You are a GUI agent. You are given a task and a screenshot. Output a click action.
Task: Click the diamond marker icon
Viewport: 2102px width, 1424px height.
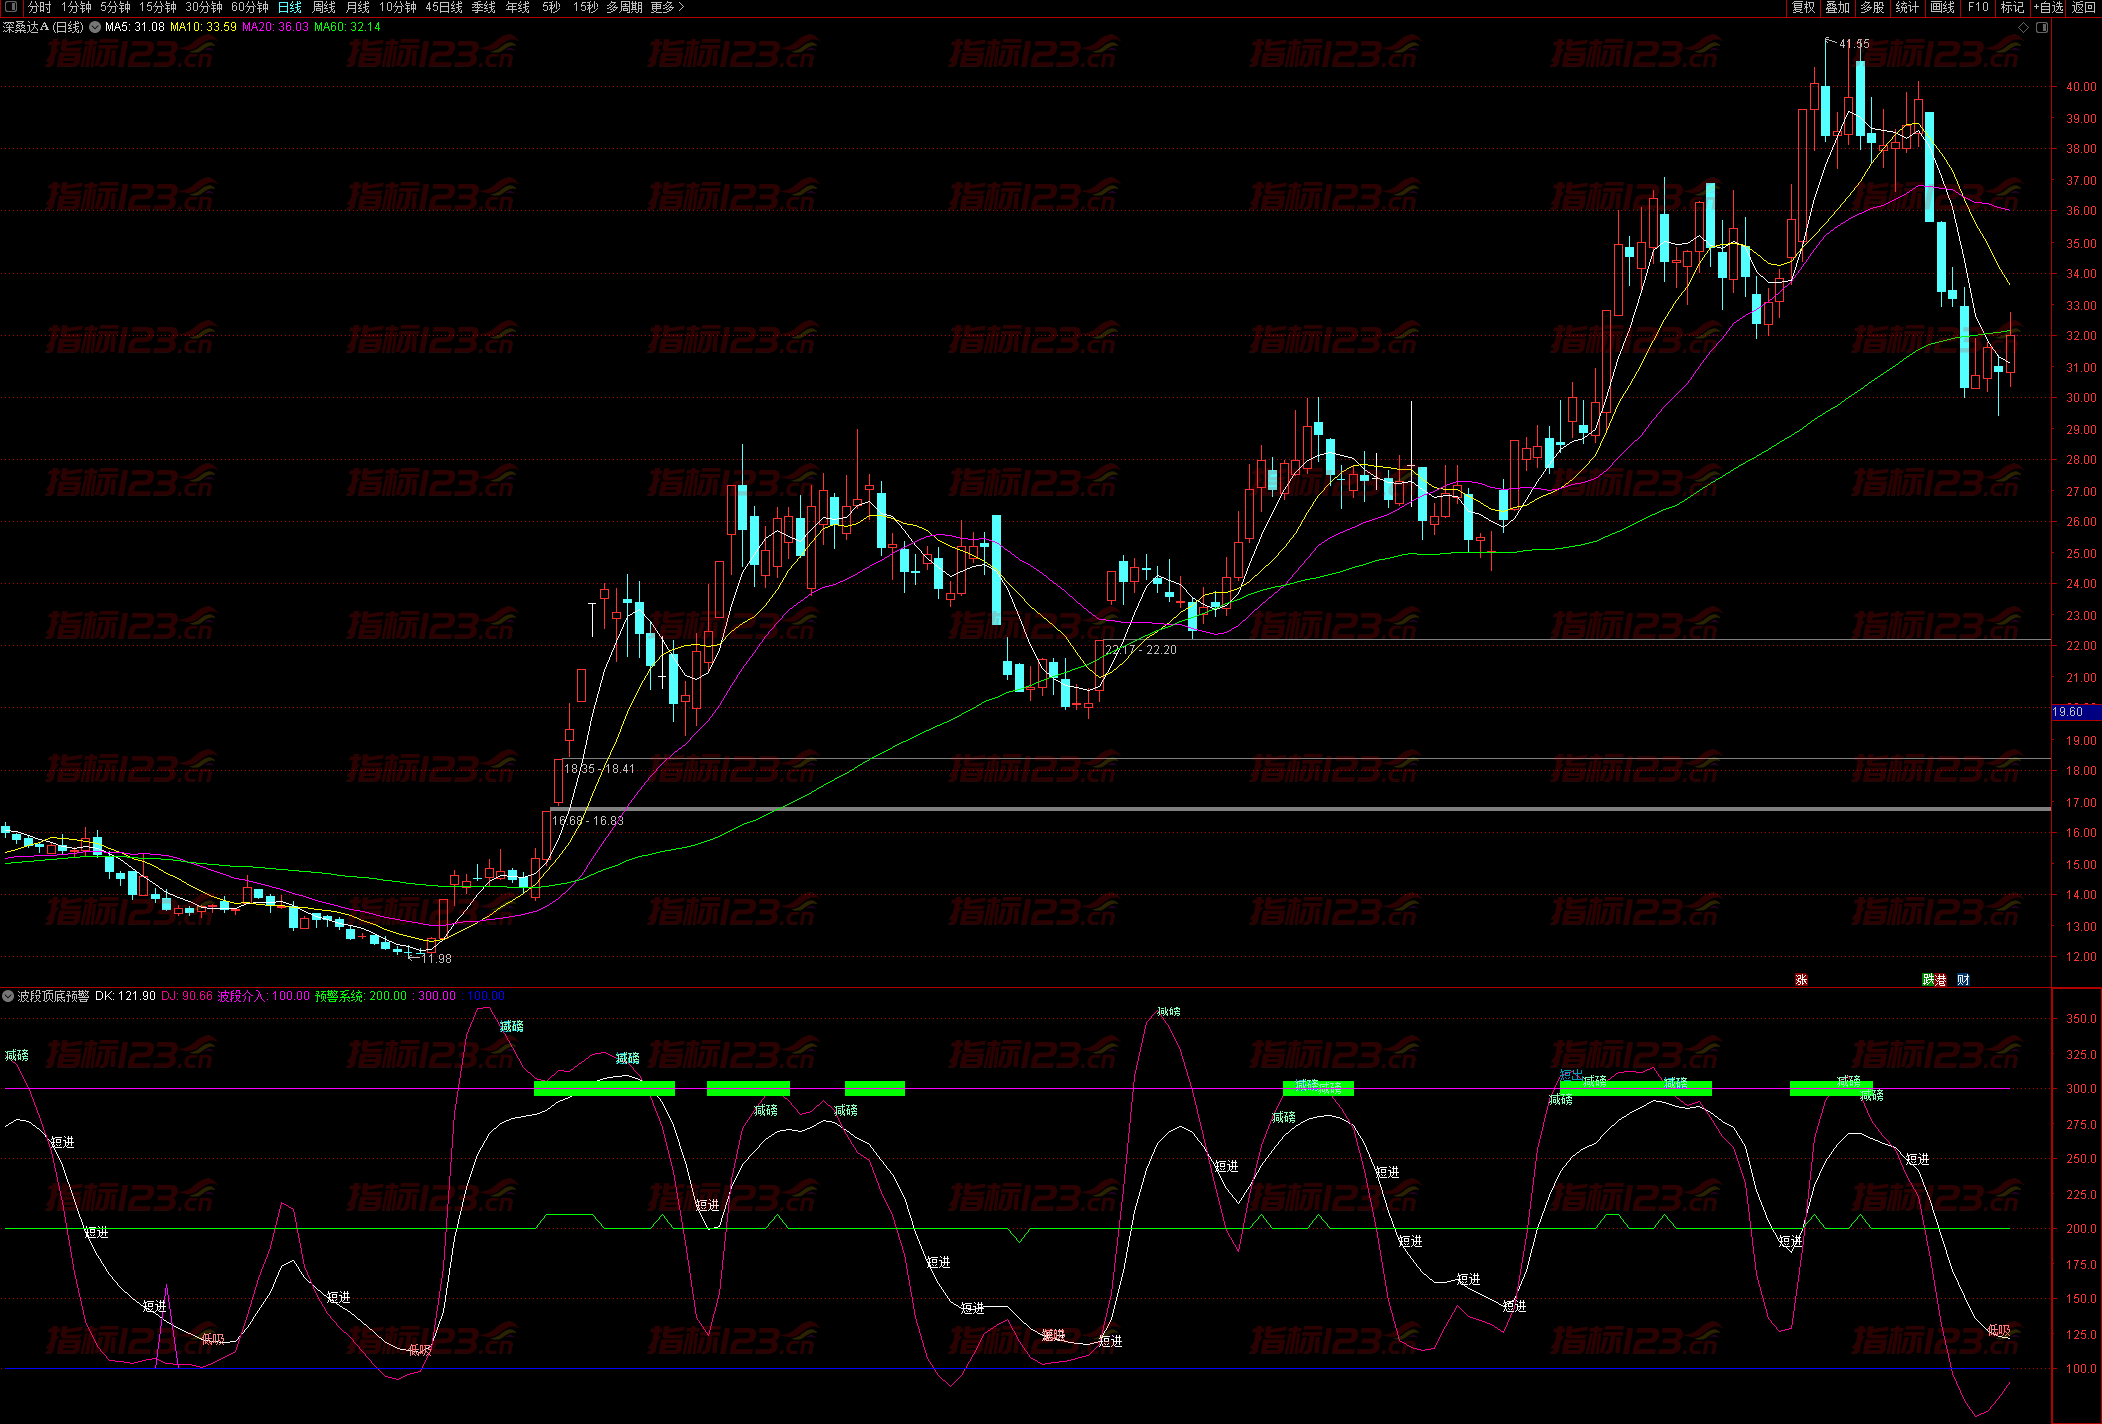tap(2023, 27)
